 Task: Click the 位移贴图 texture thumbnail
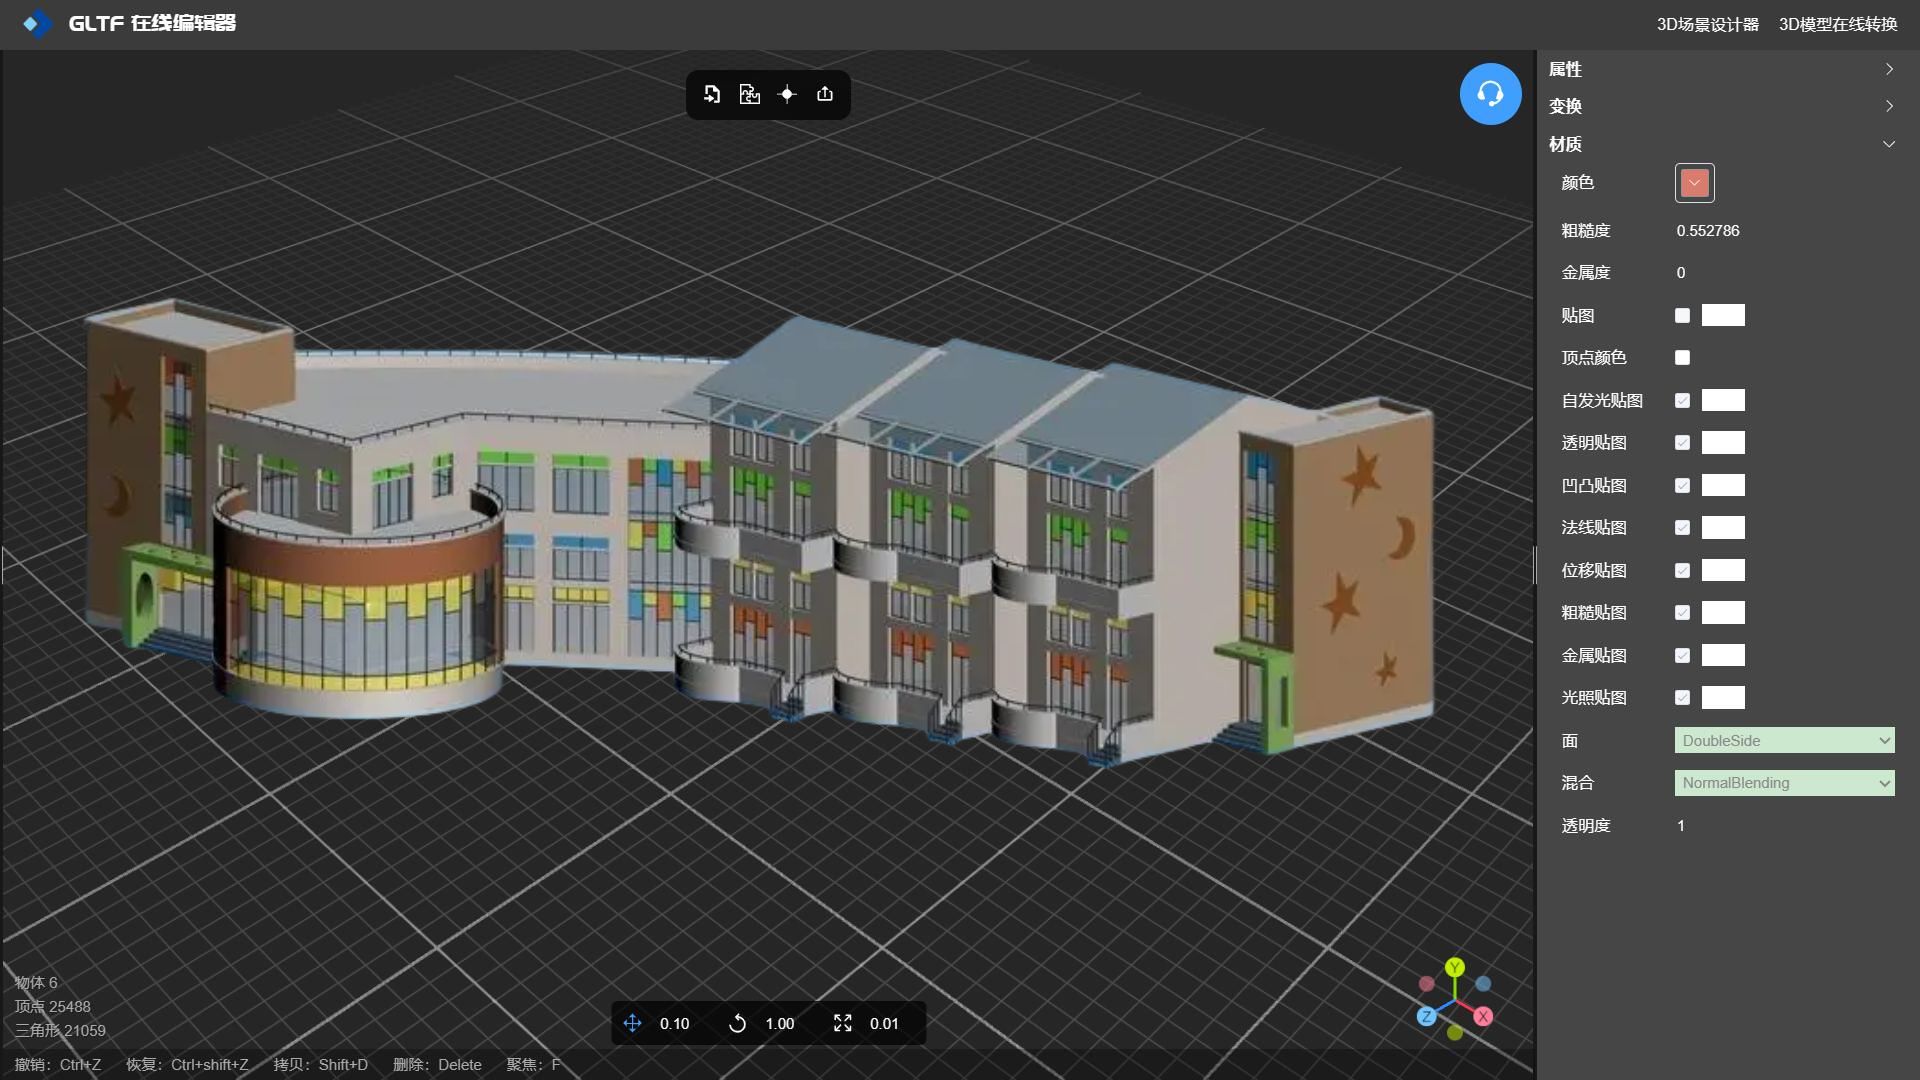pos(1723,570)
